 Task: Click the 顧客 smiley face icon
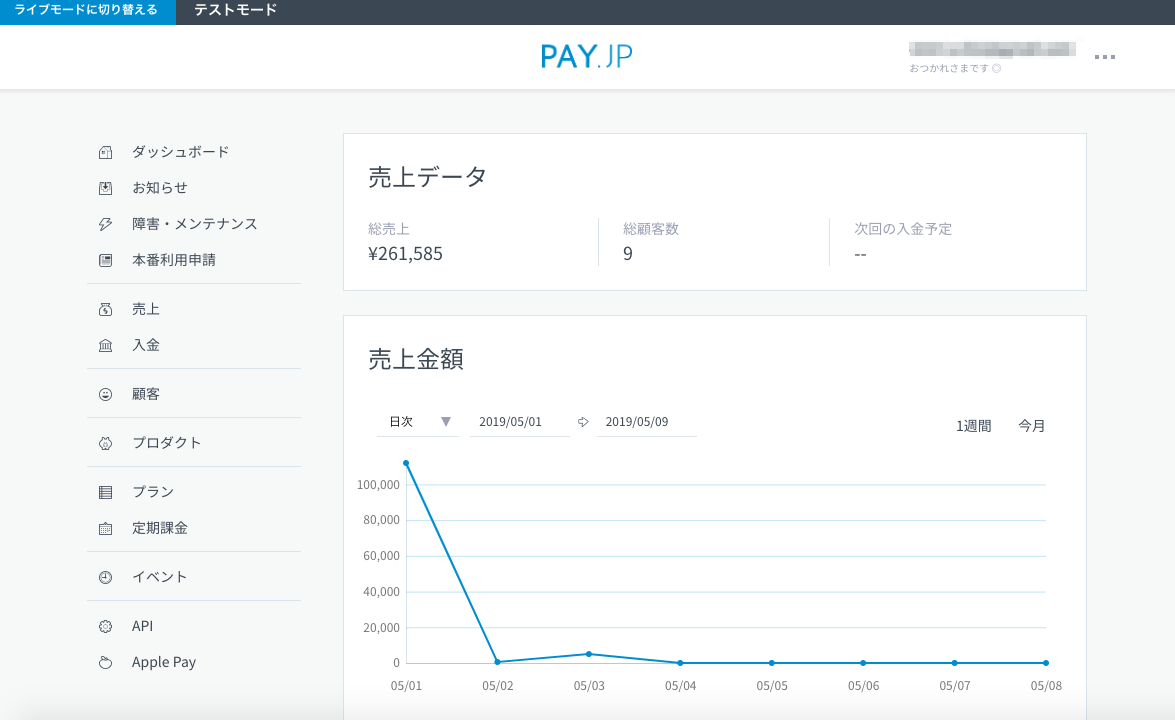(x=106, y=394)
